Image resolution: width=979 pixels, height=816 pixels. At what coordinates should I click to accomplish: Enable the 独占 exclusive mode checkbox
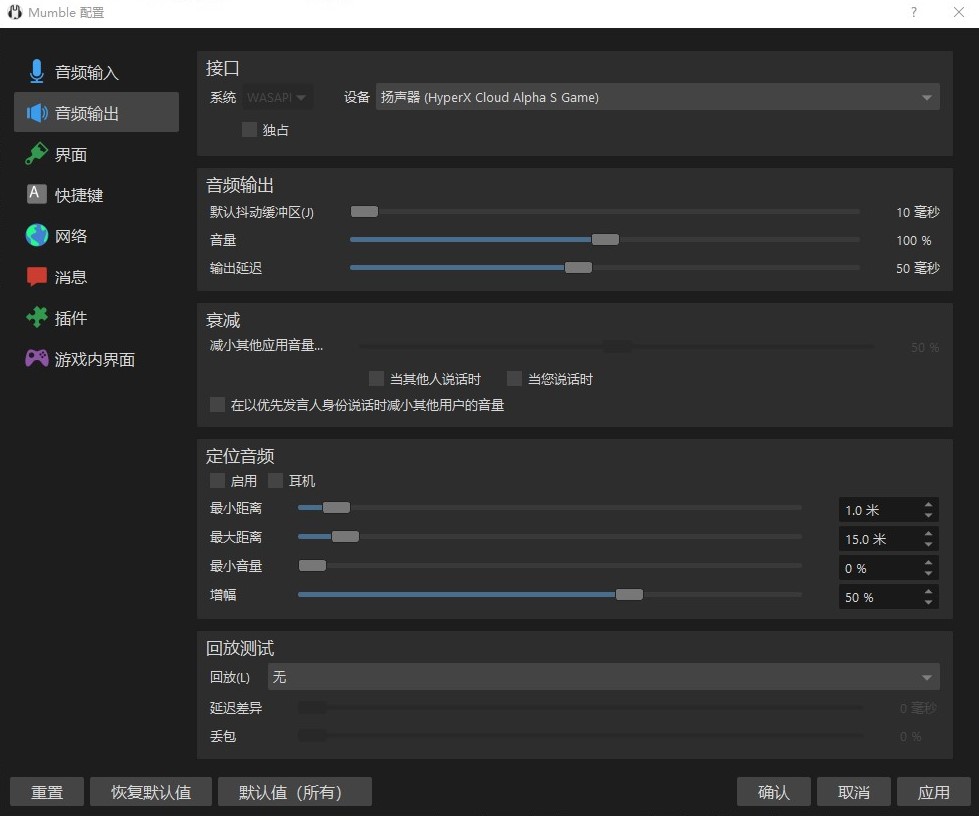(x=250, y=130)
